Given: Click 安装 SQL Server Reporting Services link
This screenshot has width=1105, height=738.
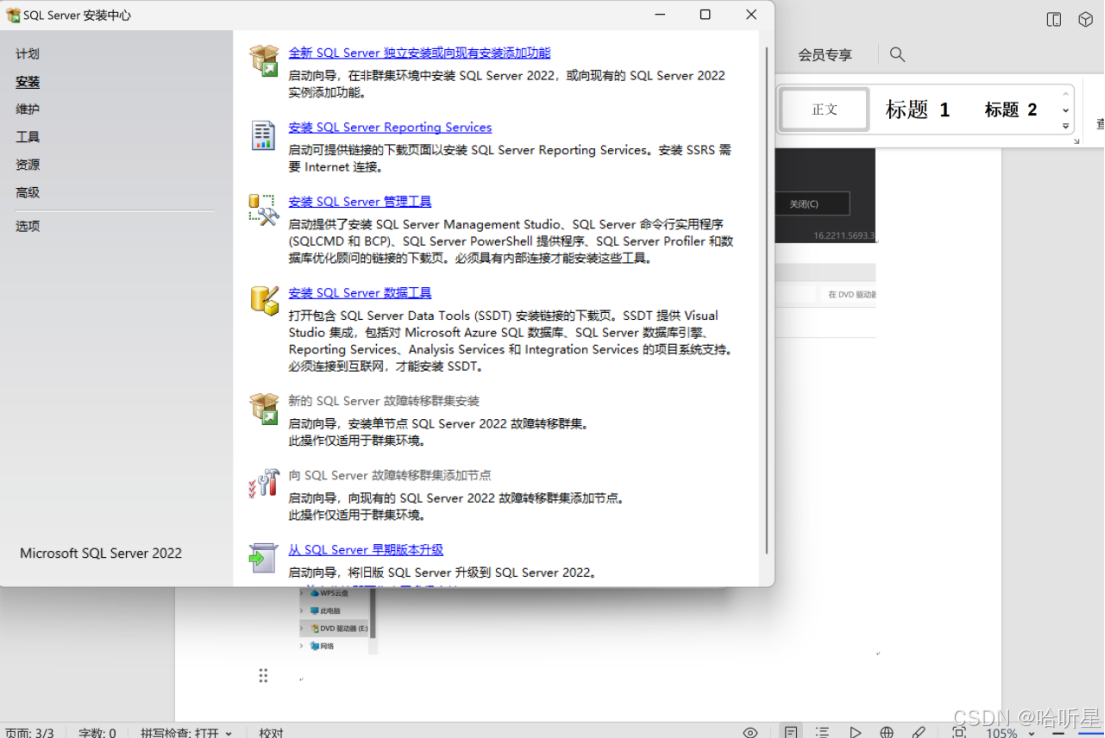Looking at the screenshot, I should pyautogui.click(x=390, y=128).
